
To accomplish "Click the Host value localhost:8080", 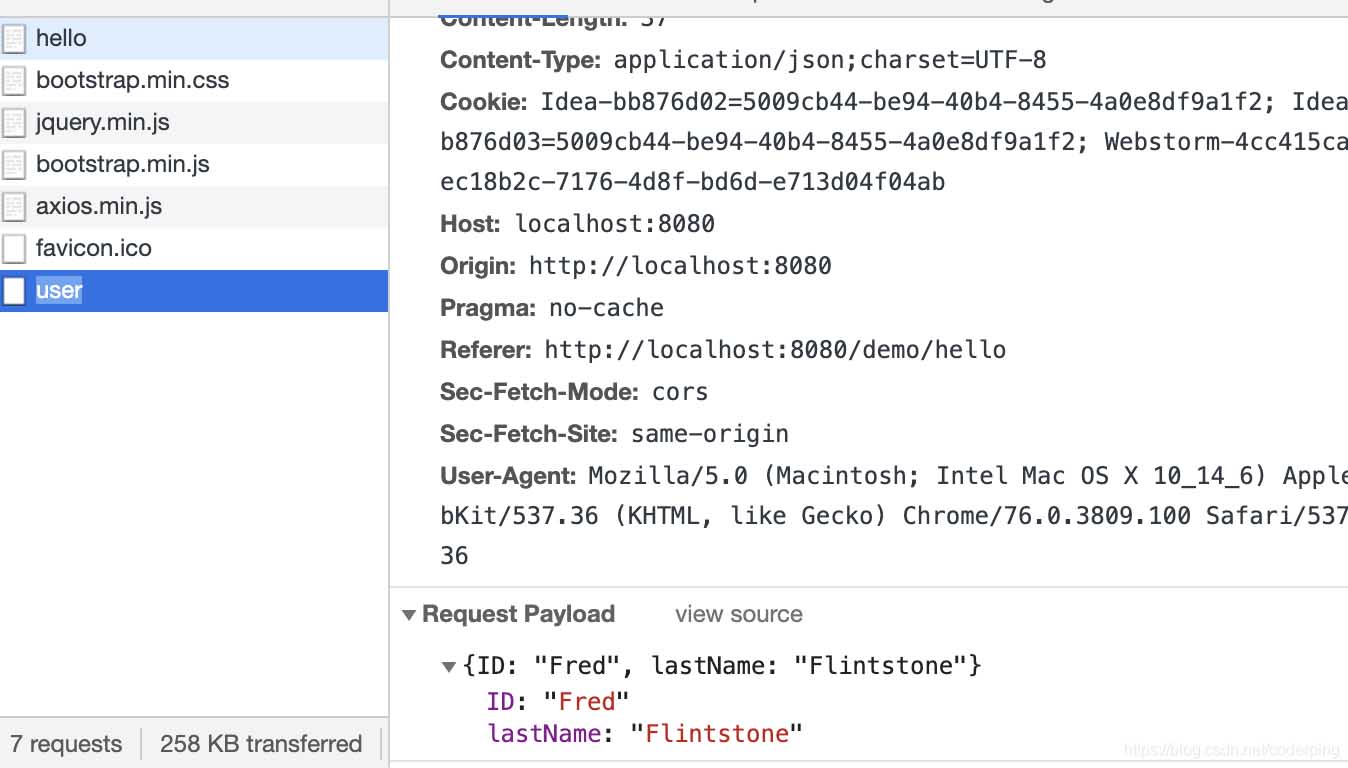I will [x=614, y=224].
